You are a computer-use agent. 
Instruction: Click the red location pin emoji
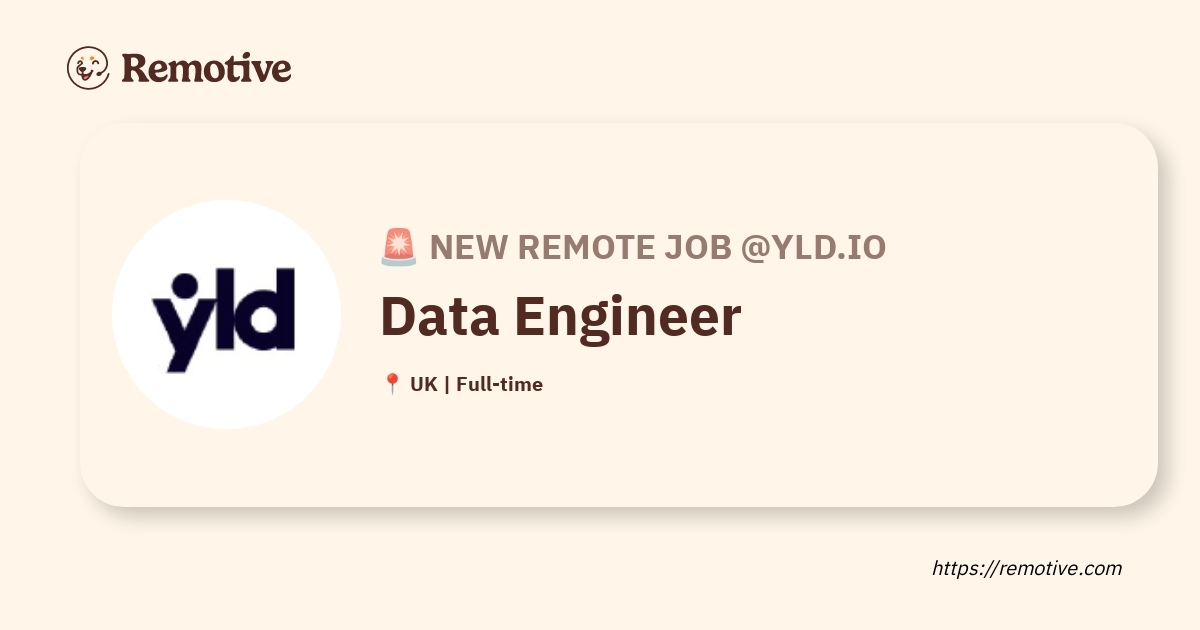click(x=392, y=384)
